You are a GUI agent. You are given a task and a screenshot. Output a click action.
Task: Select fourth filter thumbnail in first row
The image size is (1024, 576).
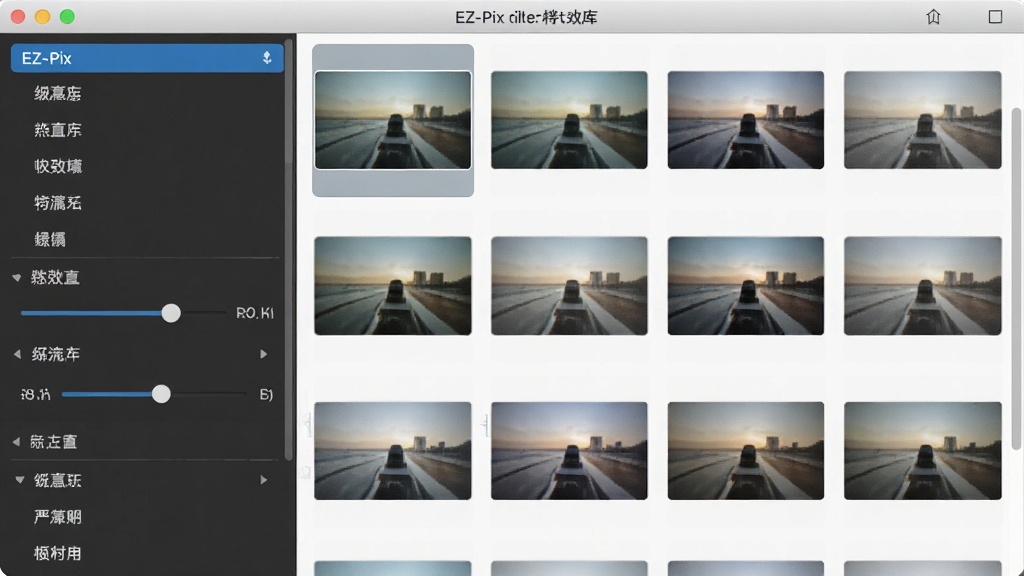923,120
